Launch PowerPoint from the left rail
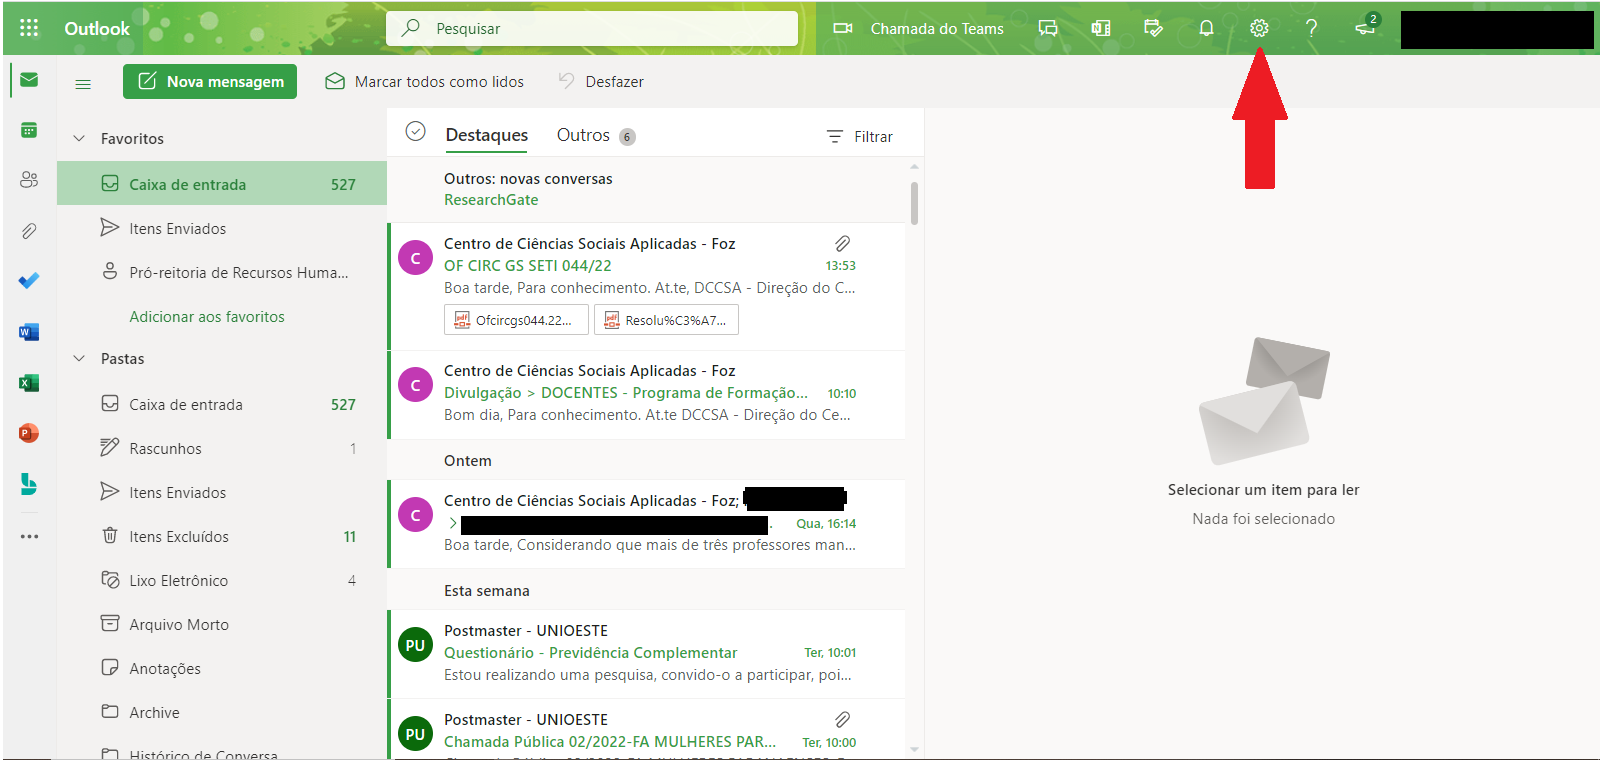1600x760 pixels. coord(29,433)
